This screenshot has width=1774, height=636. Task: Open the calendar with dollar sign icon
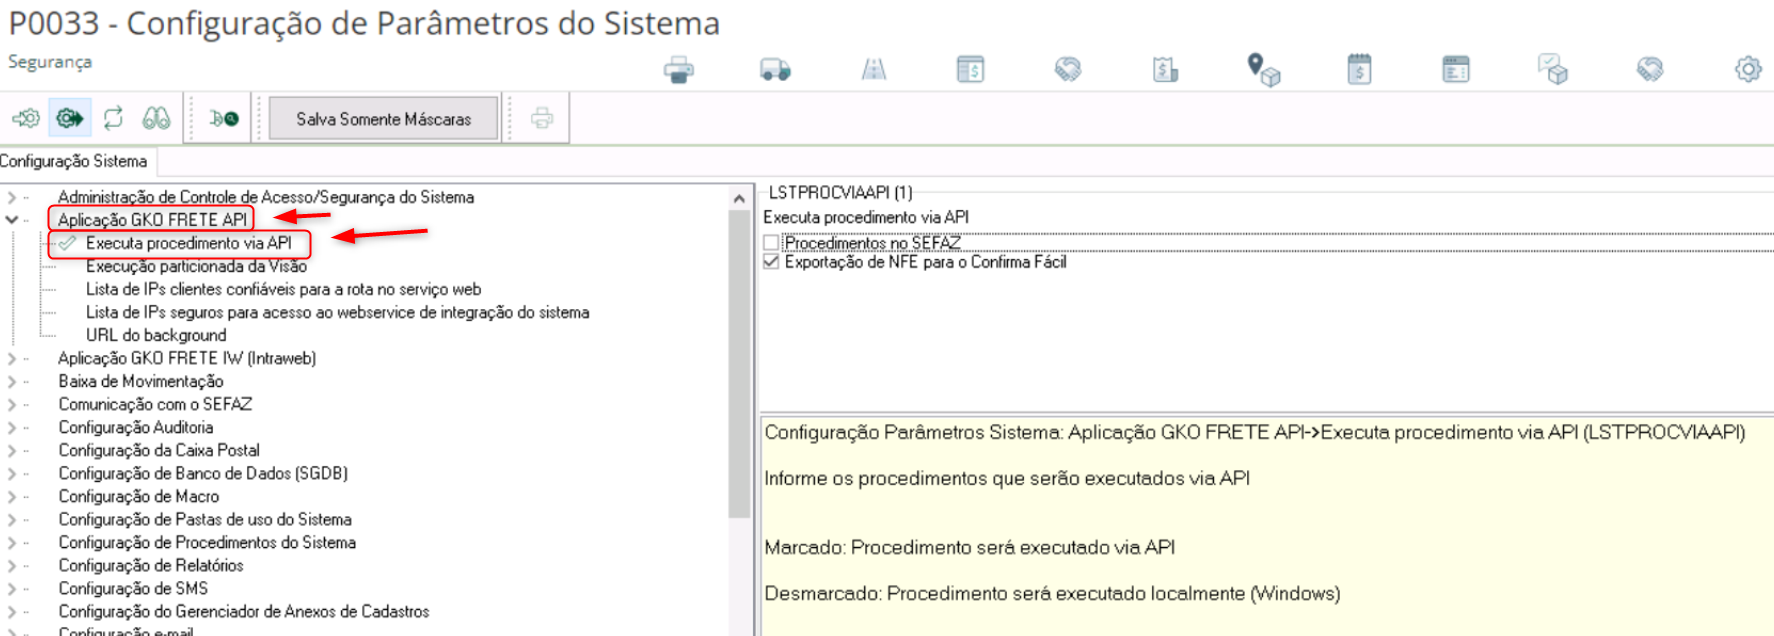click(x=1359, y=69)
